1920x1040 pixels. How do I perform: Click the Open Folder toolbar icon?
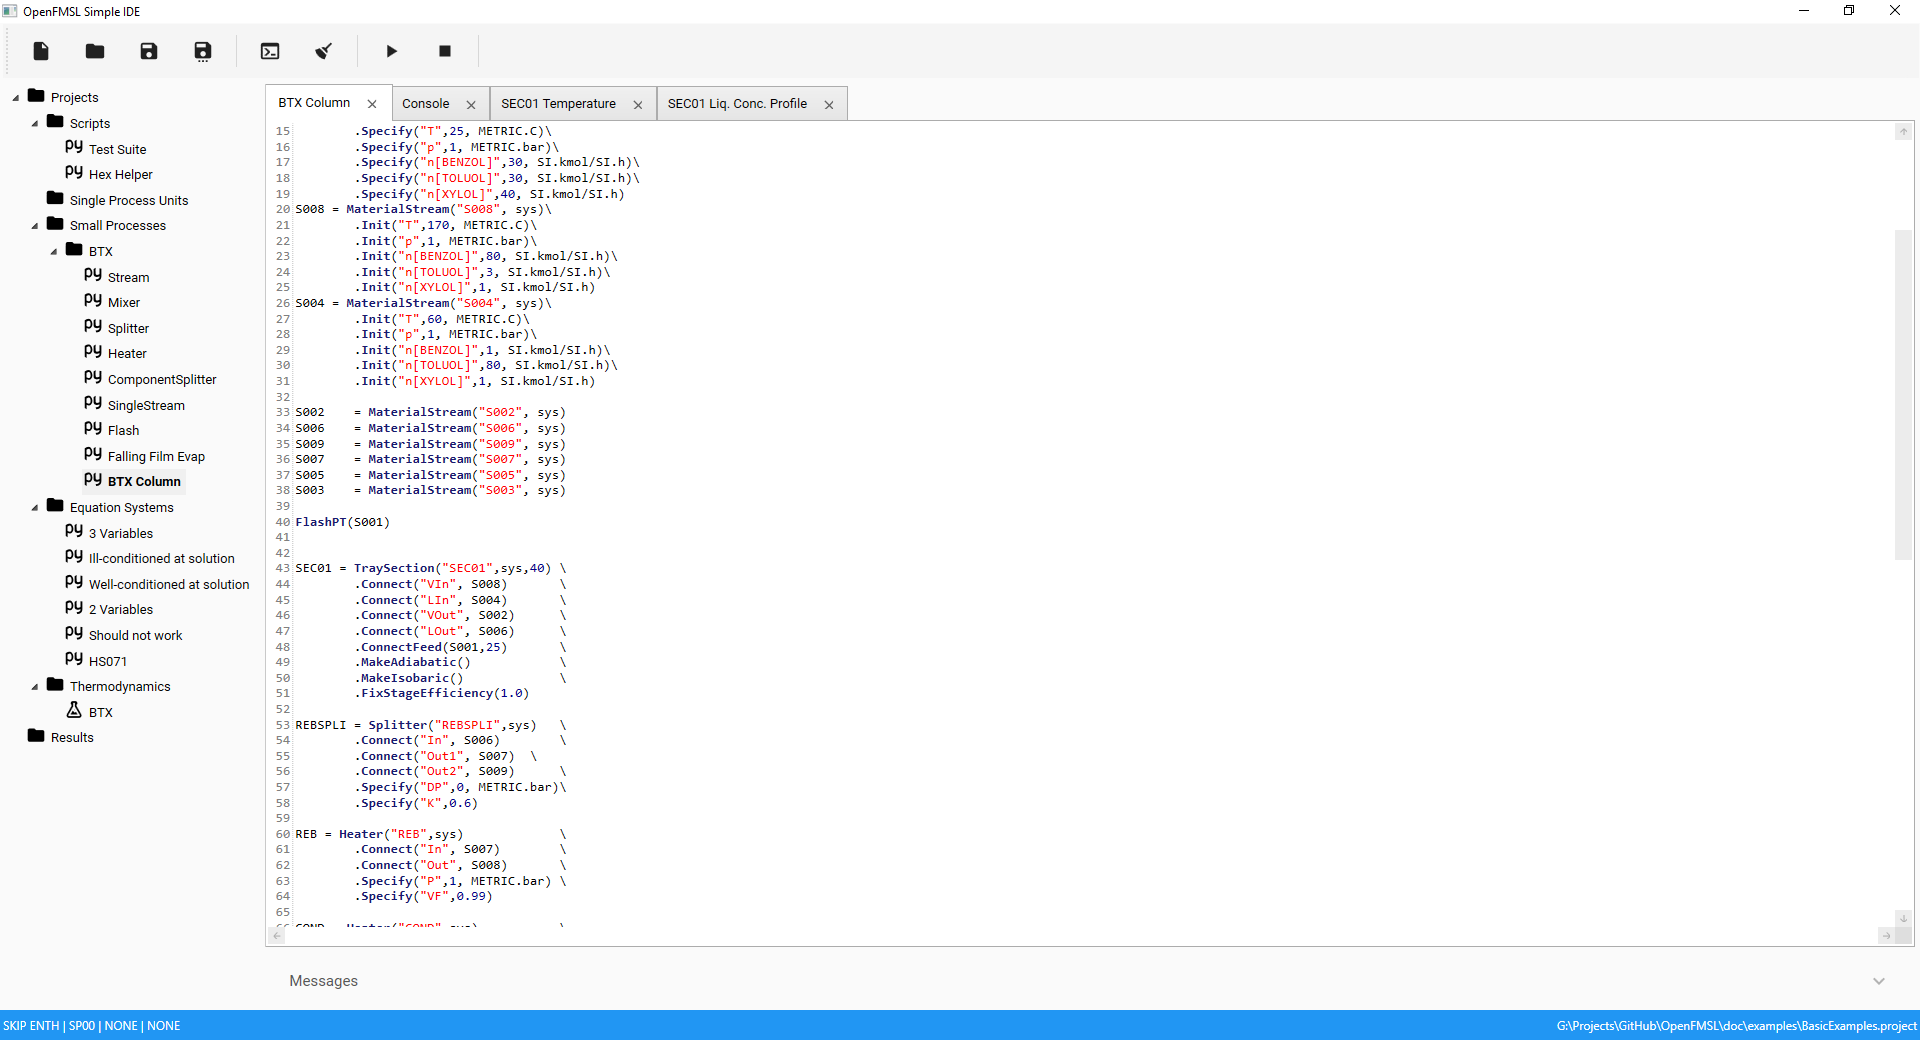[95, 51]
